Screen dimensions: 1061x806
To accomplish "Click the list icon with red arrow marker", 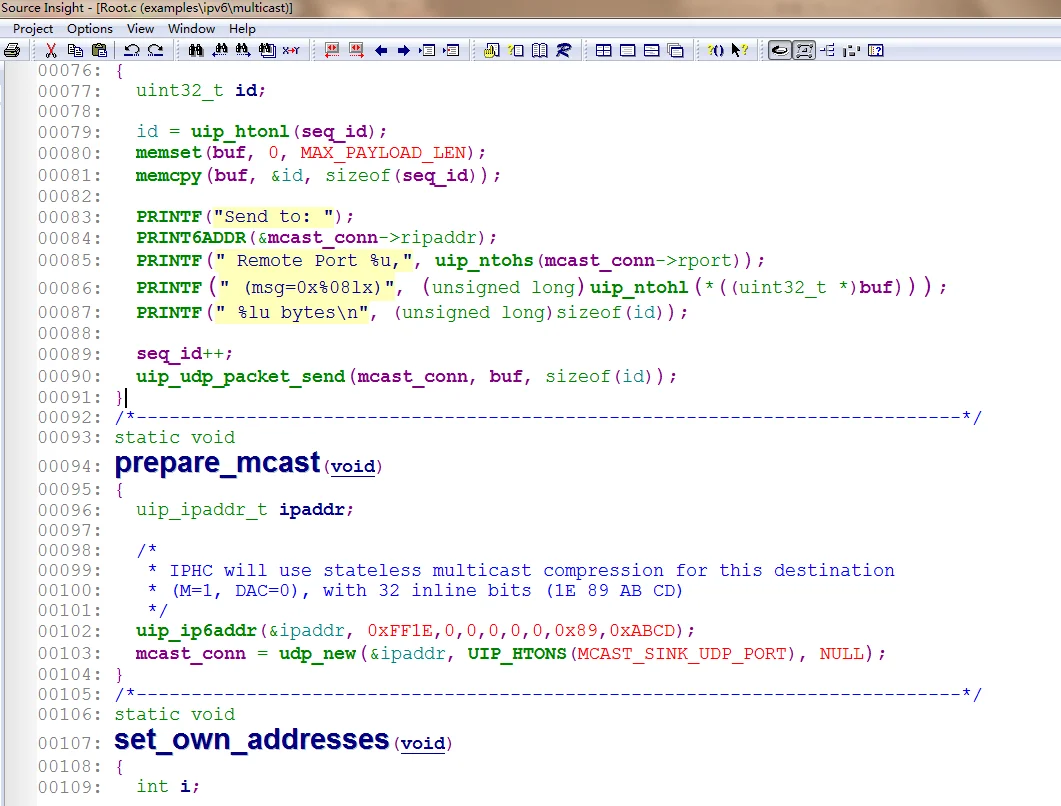I will point(451,50).
